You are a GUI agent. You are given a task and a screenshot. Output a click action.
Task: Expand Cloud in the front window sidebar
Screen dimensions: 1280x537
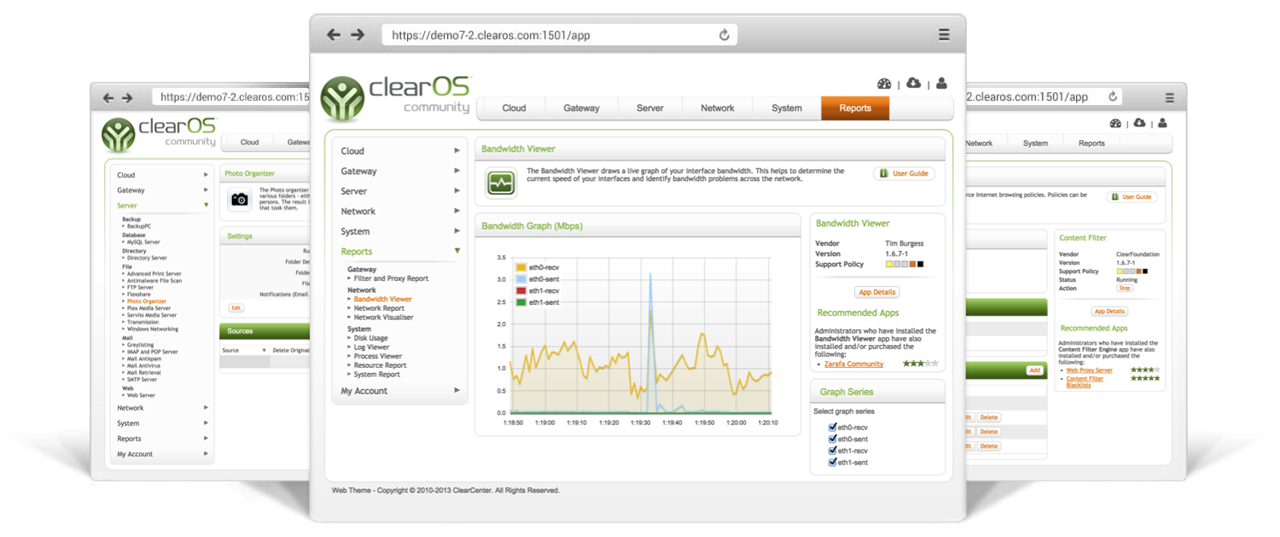[400, 151]
